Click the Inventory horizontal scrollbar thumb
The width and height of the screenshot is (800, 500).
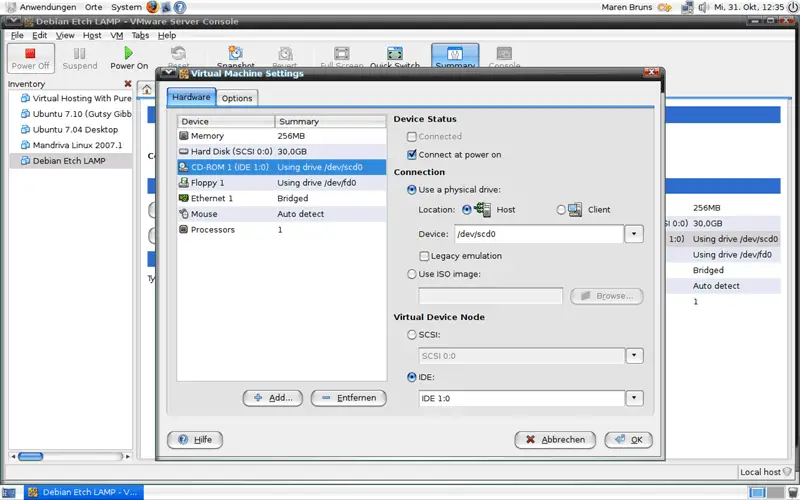click(31, 456)
